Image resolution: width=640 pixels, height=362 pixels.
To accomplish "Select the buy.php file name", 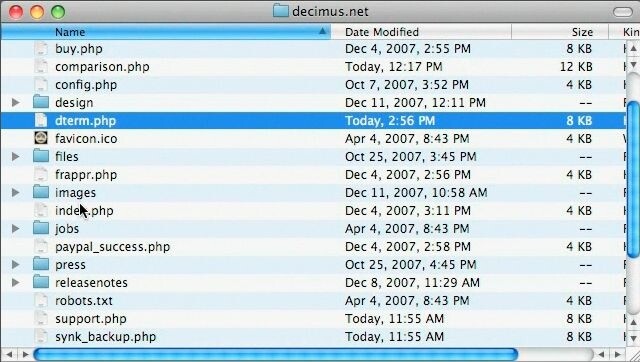I will coord(79,49).
